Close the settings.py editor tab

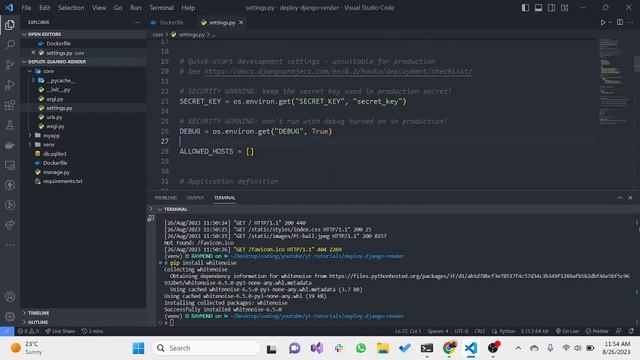pos(241,22)
